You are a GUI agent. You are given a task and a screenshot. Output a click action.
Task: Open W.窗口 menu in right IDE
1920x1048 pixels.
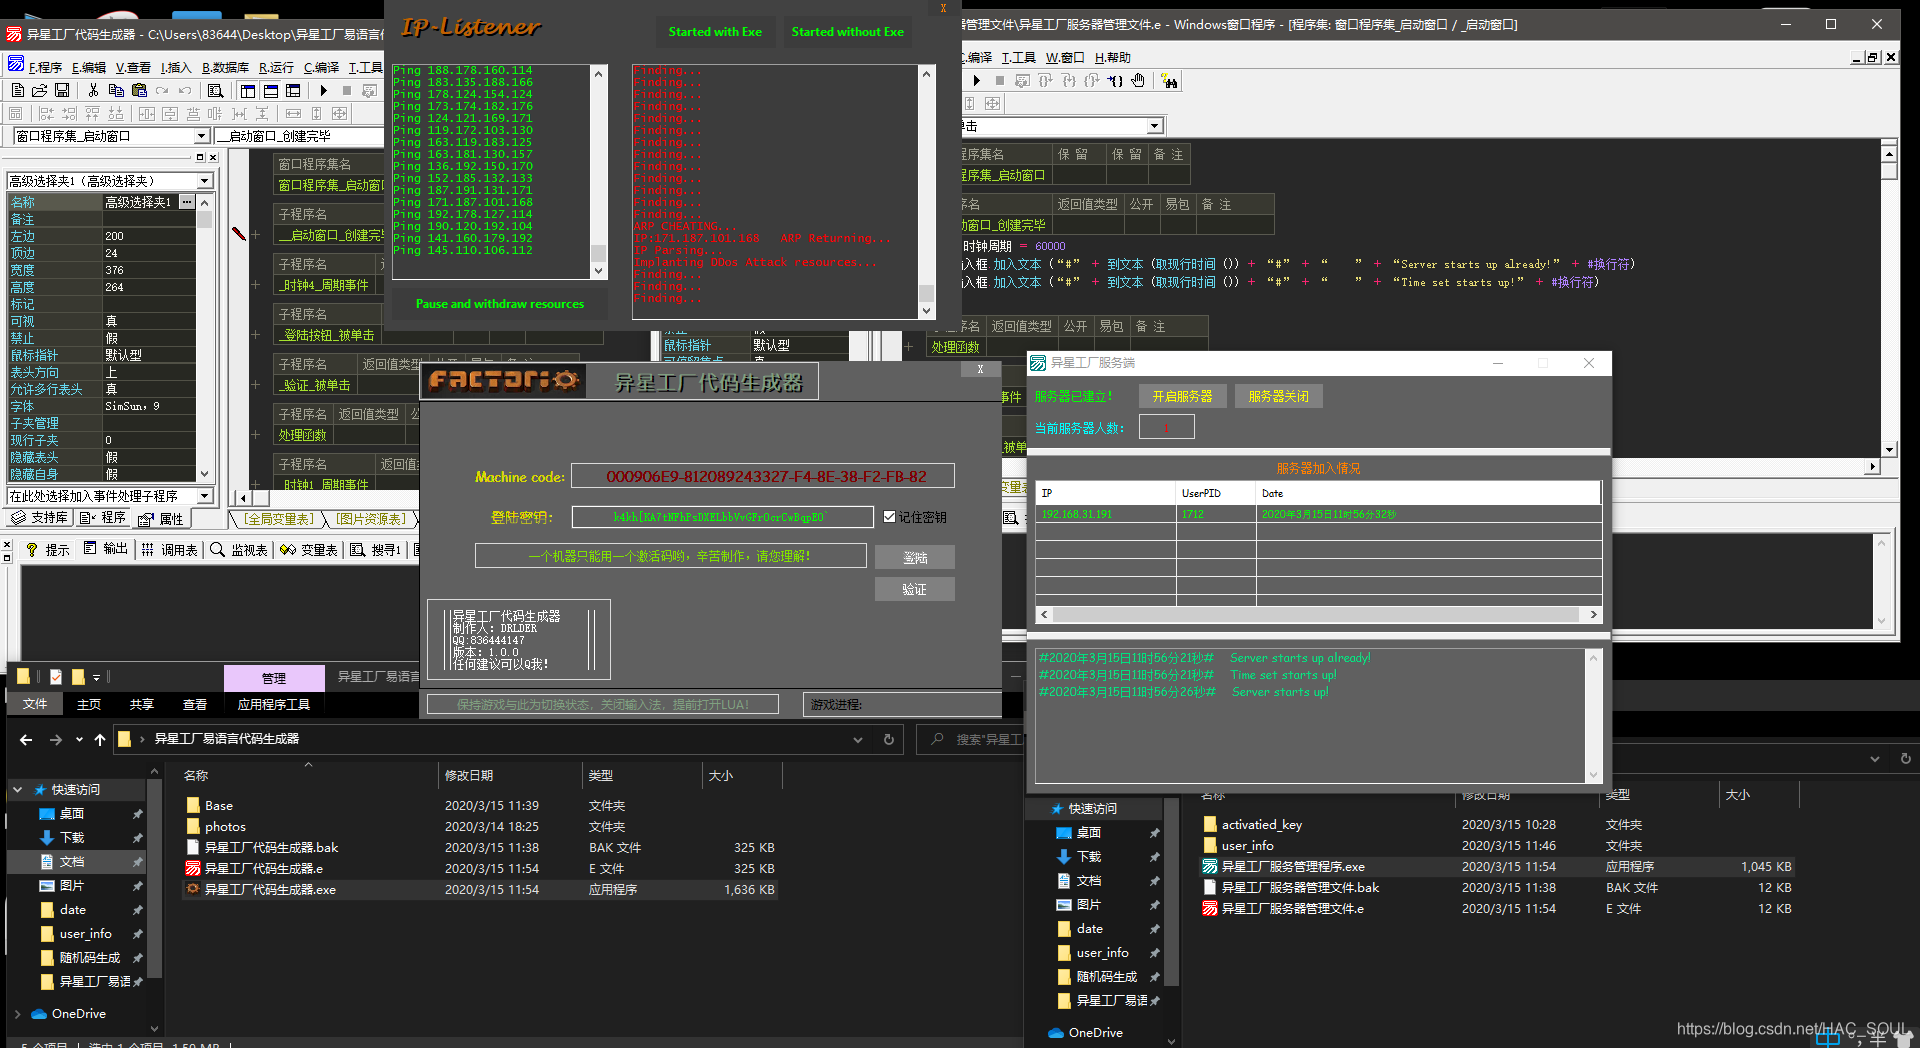(1065, 57)
